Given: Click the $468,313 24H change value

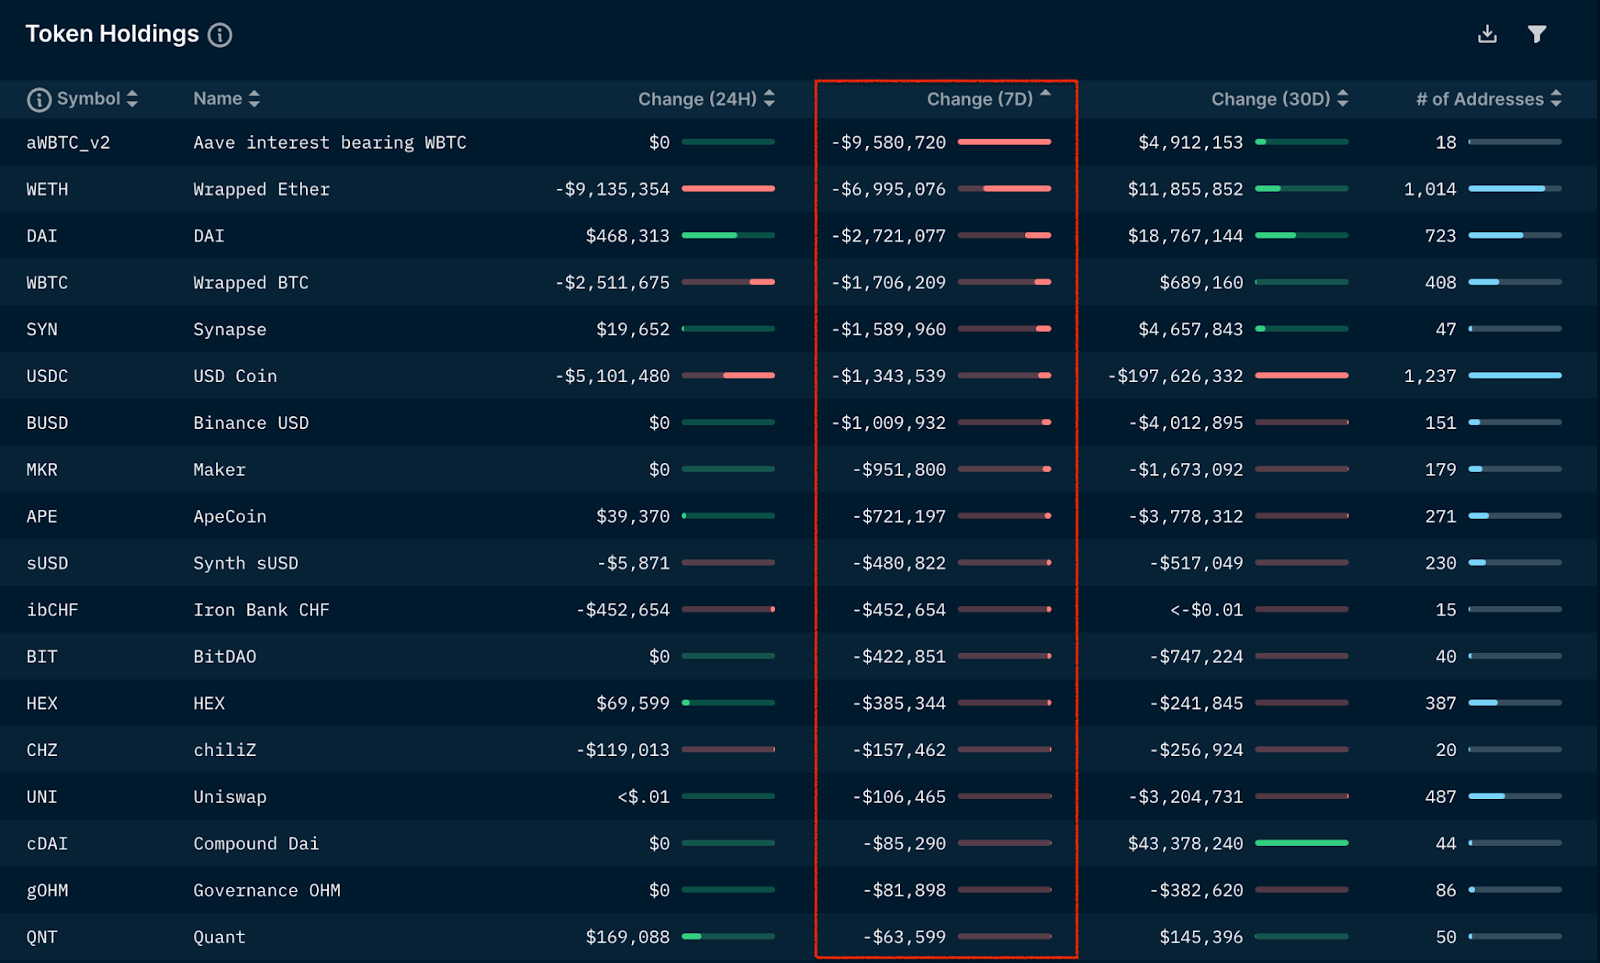Looking at the screenshot, I should point(628,236).
